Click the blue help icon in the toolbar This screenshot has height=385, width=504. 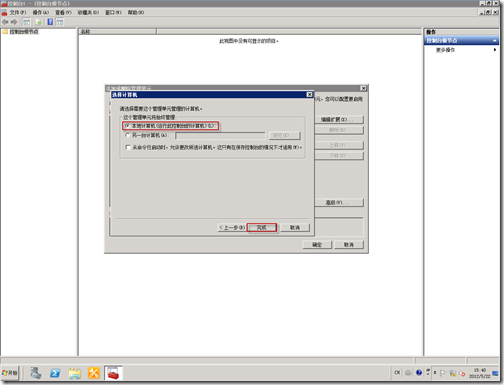(x=50, y=22)
